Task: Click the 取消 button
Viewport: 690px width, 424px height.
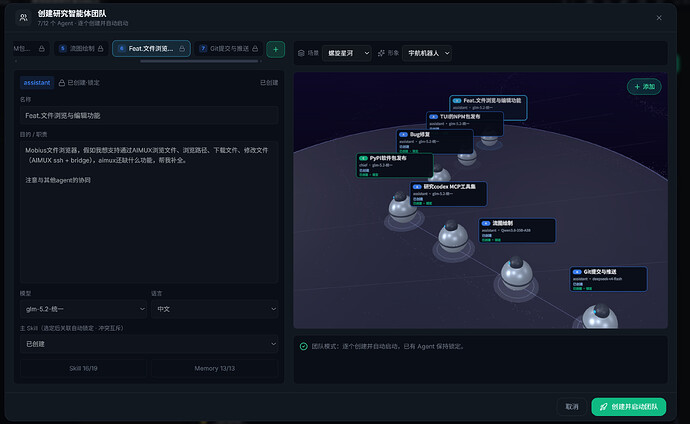Action: (572, 407)
